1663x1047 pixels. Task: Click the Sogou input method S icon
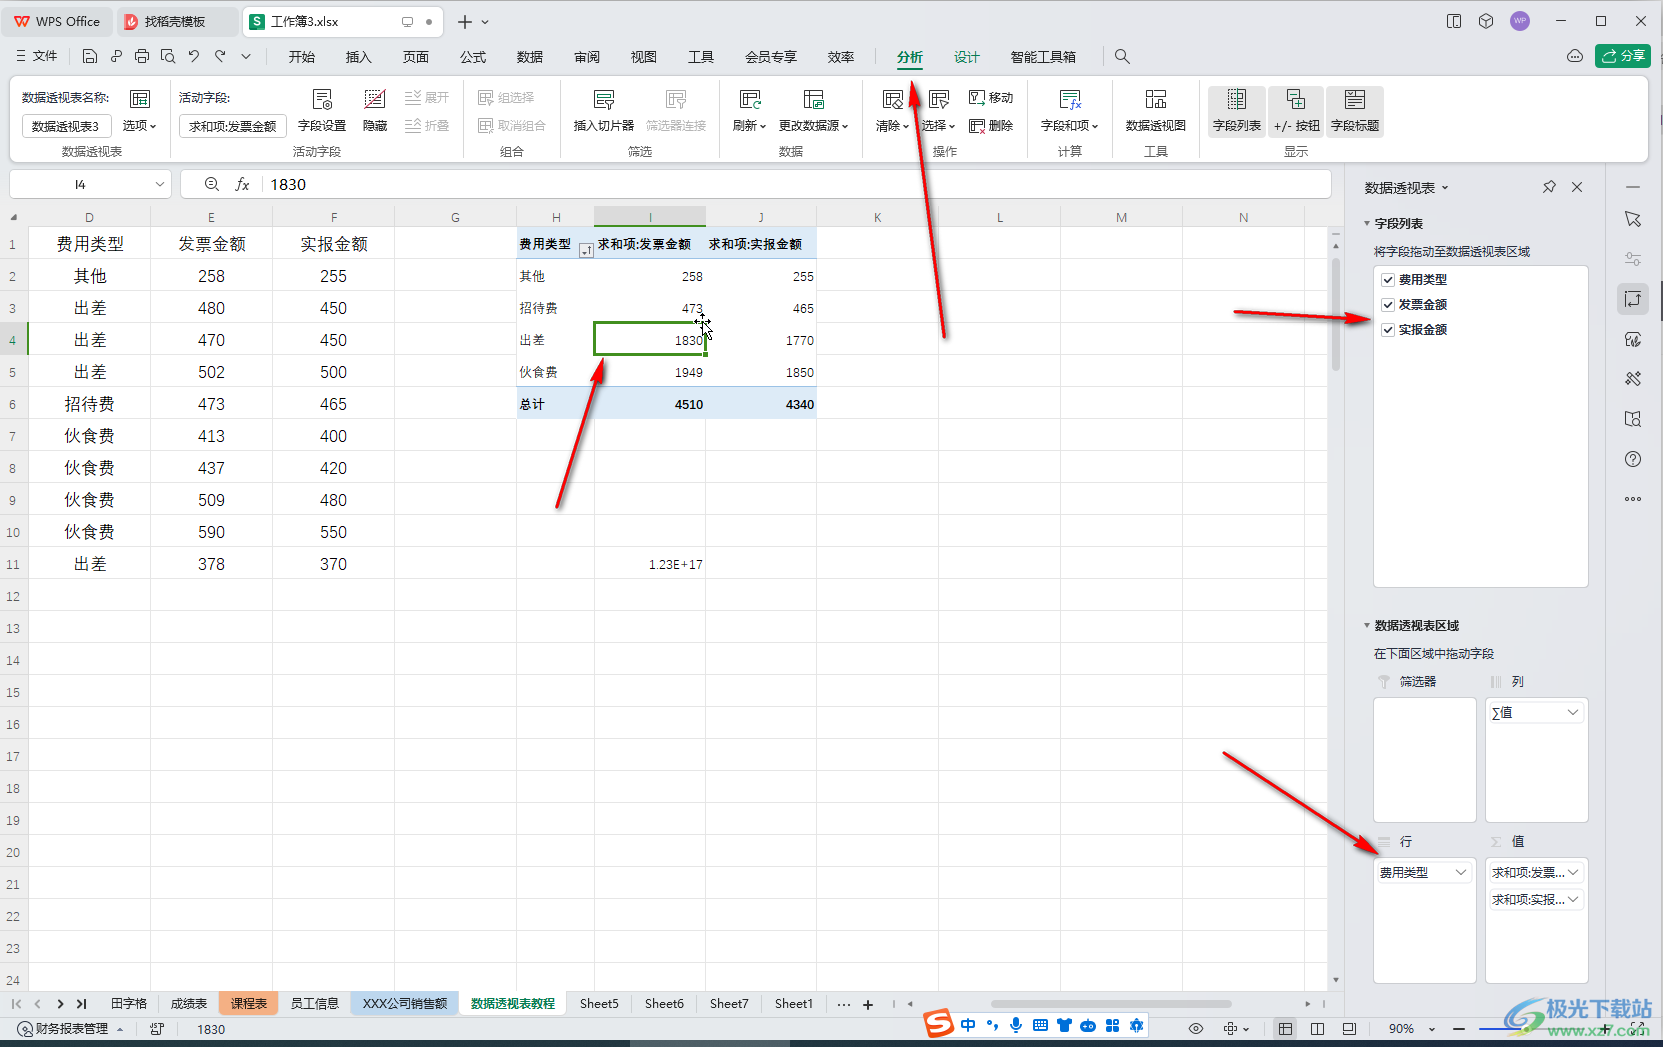pyautogui.click(x=938, y=1024)
